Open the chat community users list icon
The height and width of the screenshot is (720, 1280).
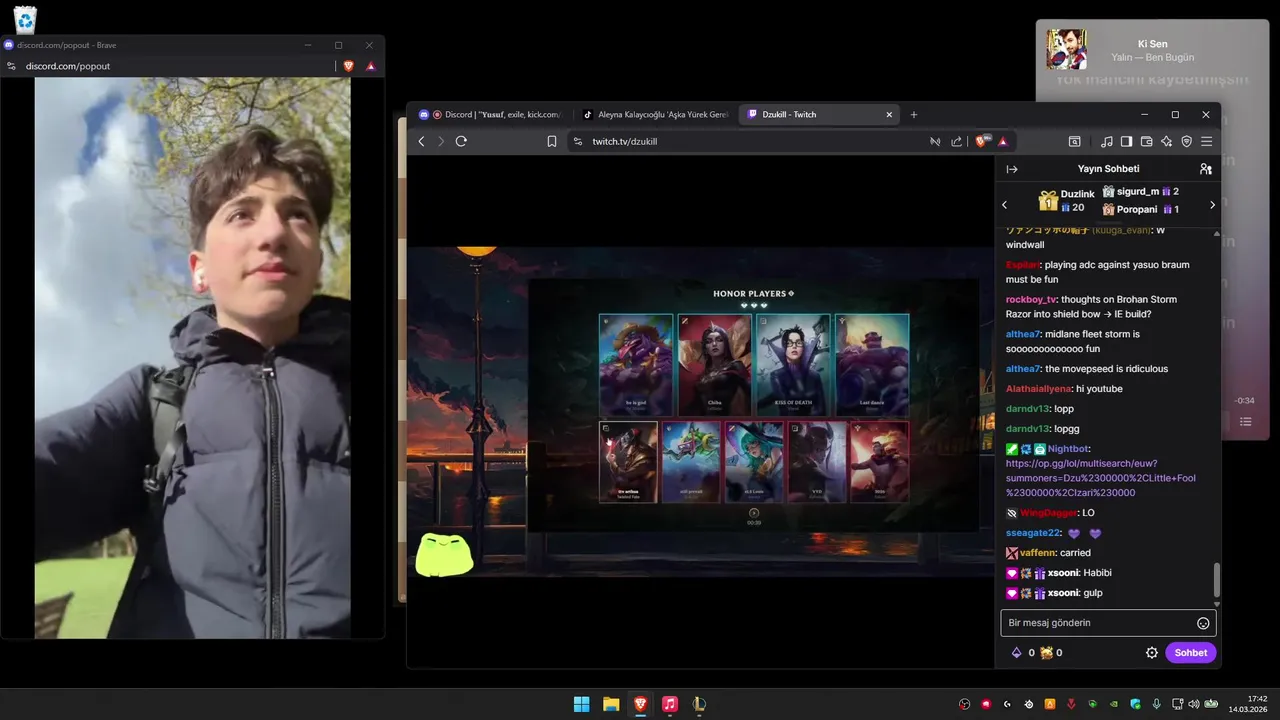point(1205,169)
